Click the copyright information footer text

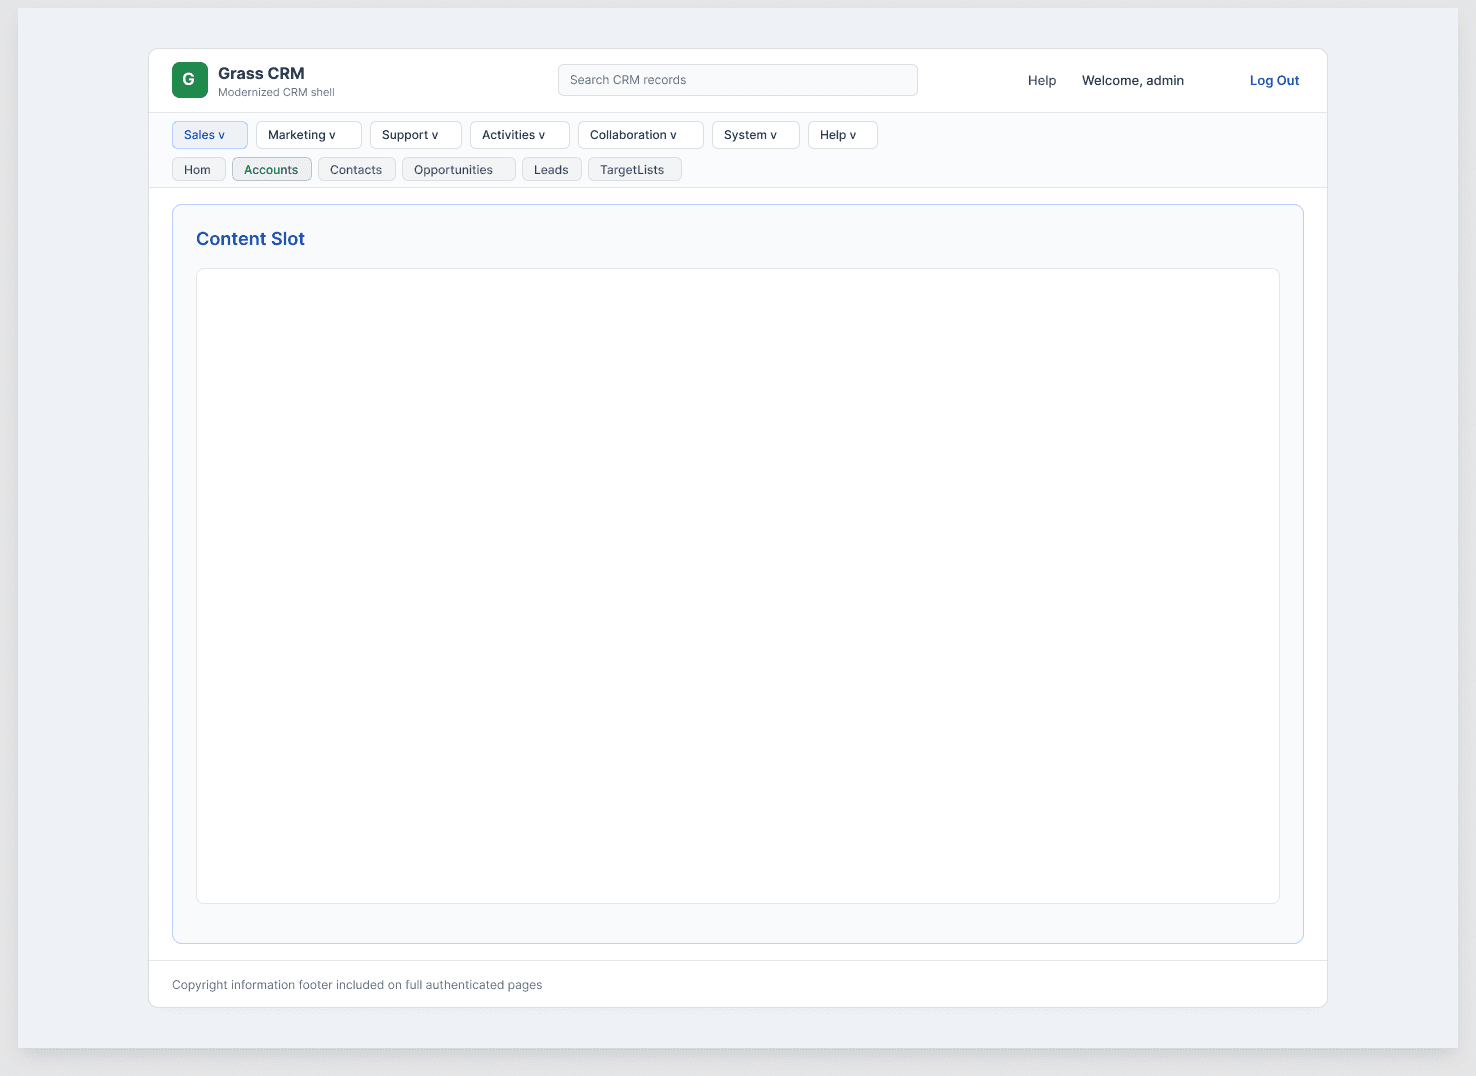(357, 985)
